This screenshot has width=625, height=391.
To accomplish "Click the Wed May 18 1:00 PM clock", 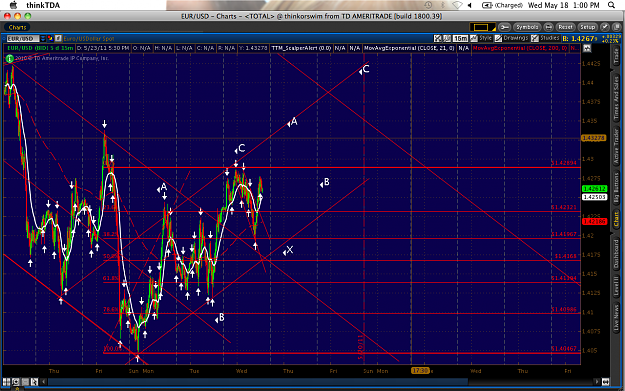I will (x=564, y=5).
